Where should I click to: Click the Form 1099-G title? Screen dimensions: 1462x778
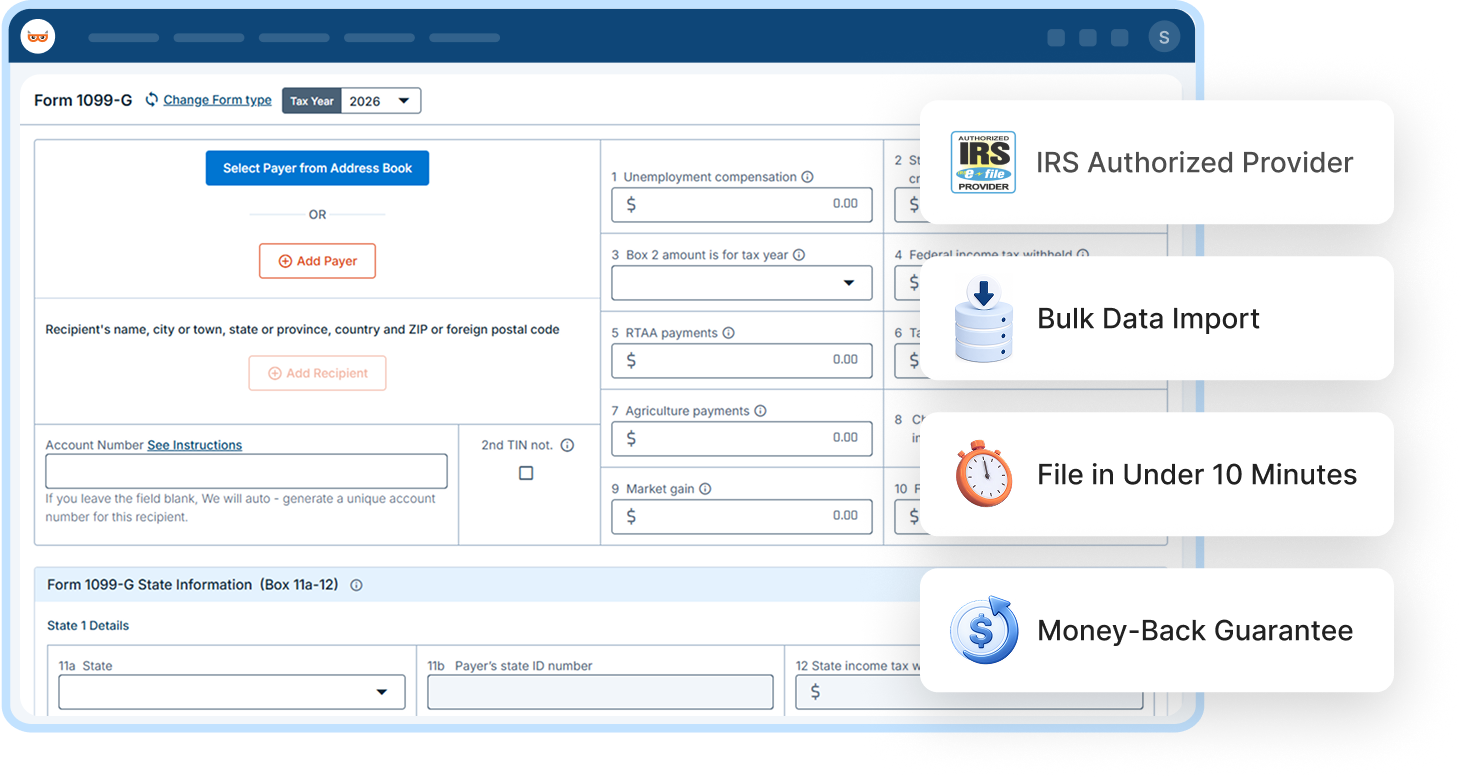click(x=83, y=100)
